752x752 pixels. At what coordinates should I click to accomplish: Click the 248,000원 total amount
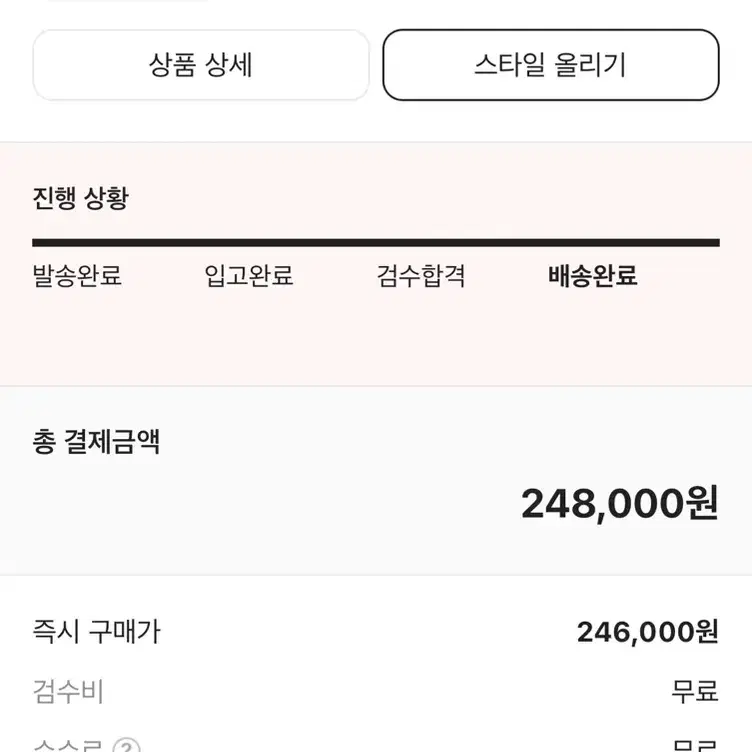(x=620, y=504)
